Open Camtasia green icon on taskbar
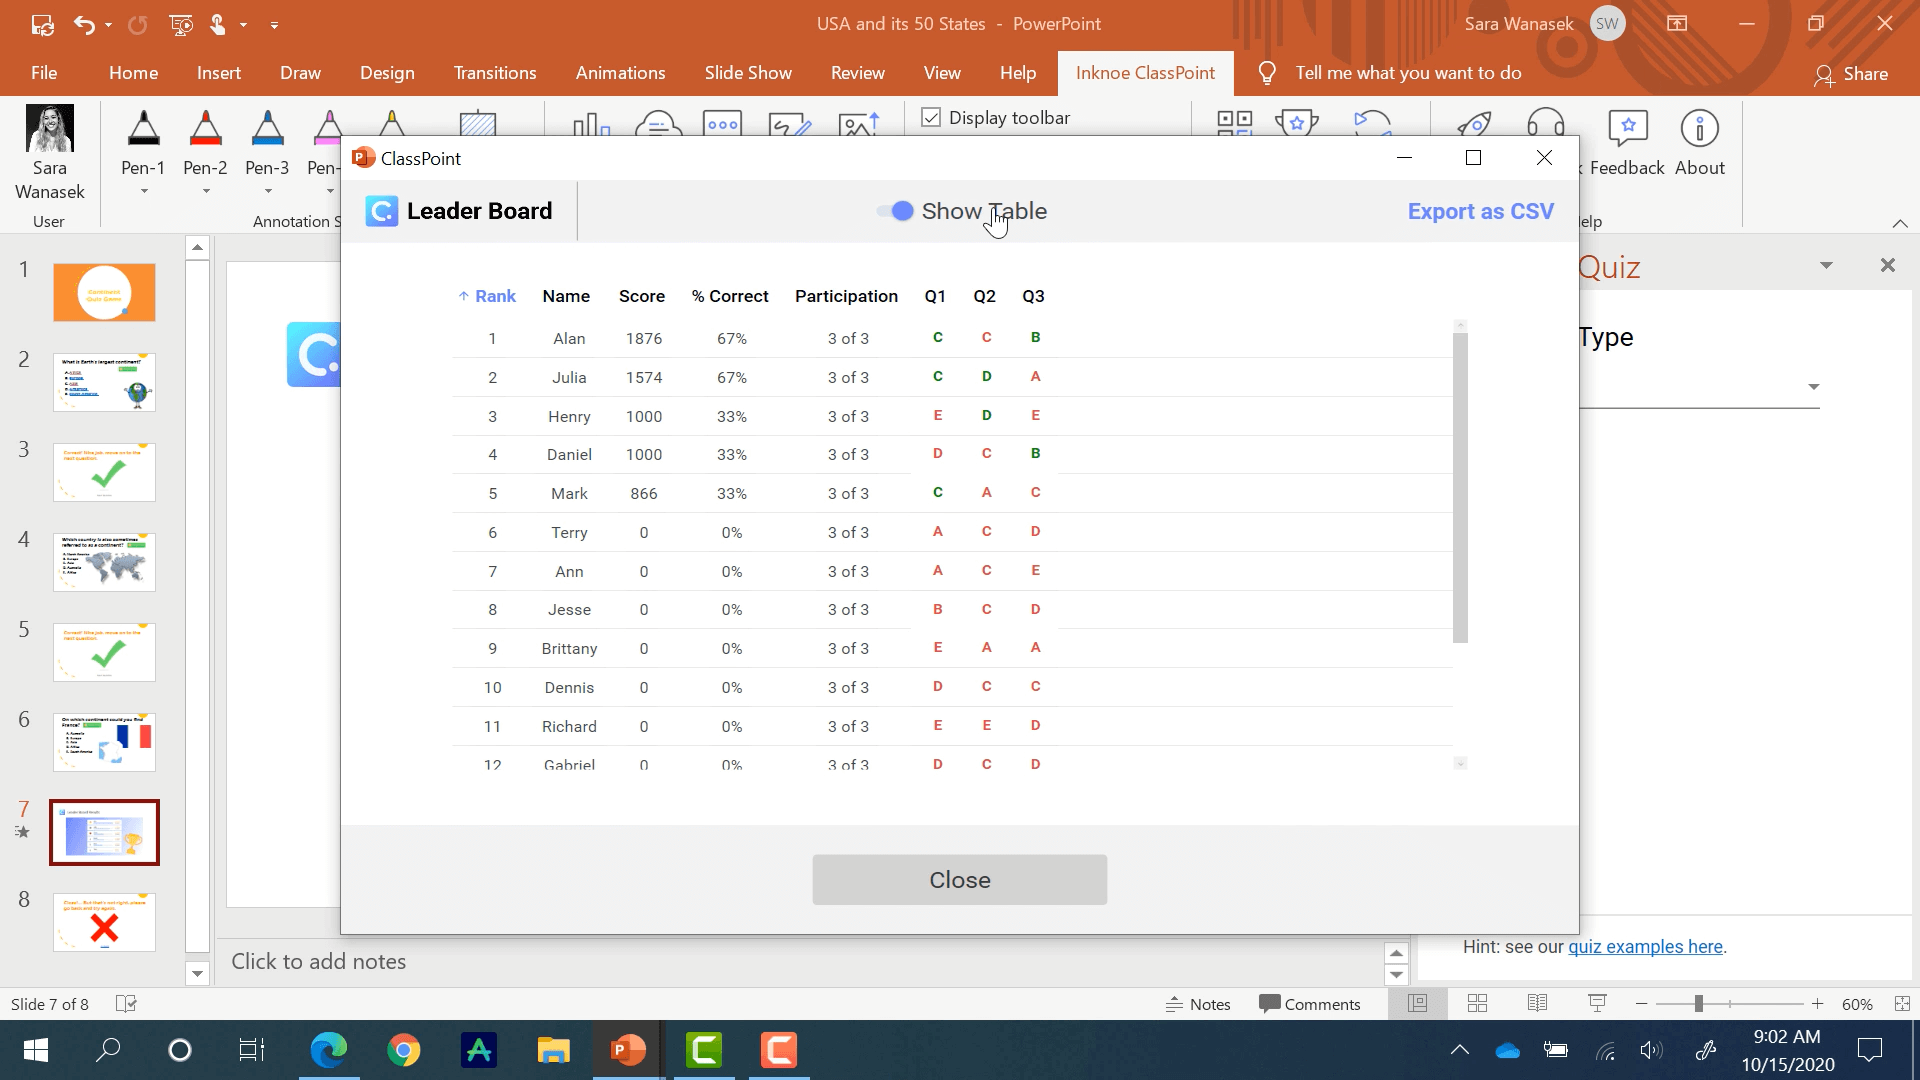The height and width of the screenshot is (1080, 1920). [704, 1050]
